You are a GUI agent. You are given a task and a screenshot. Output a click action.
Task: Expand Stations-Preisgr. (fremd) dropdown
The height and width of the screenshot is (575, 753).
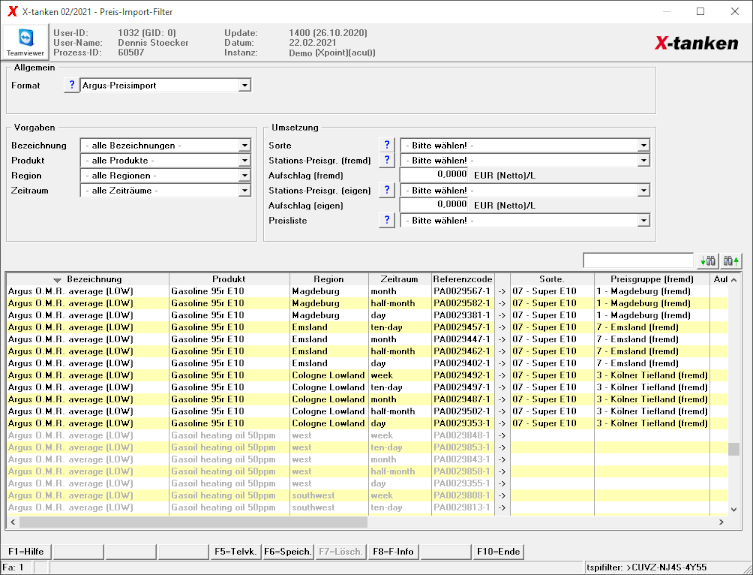pos(644,160)
